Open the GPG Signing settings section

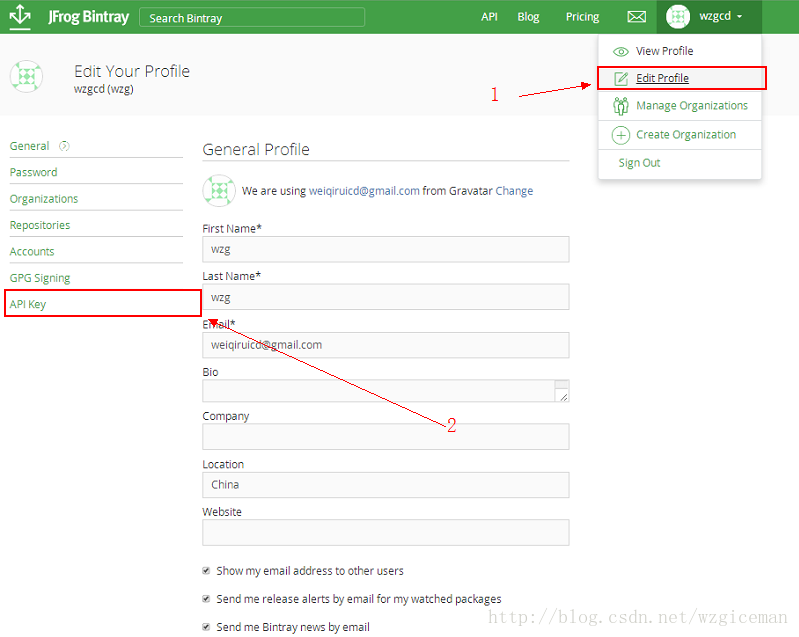(x=40, y=278)
